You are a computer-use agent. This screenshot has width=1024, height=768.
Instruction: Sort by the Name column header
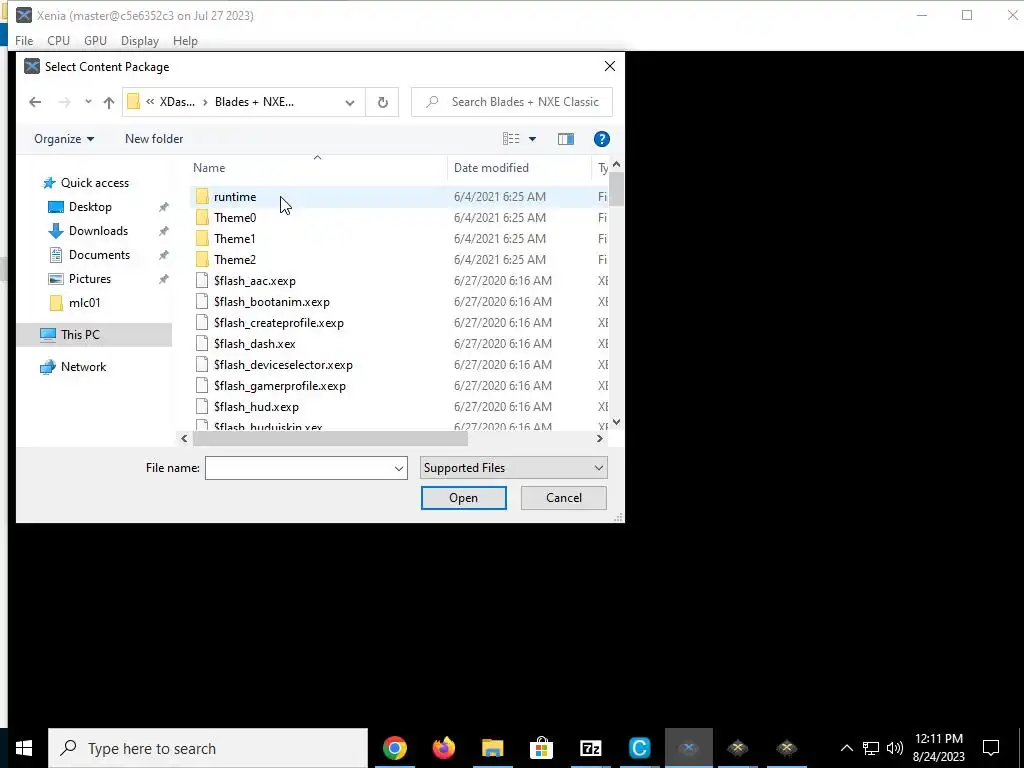(x=209, y=168)
